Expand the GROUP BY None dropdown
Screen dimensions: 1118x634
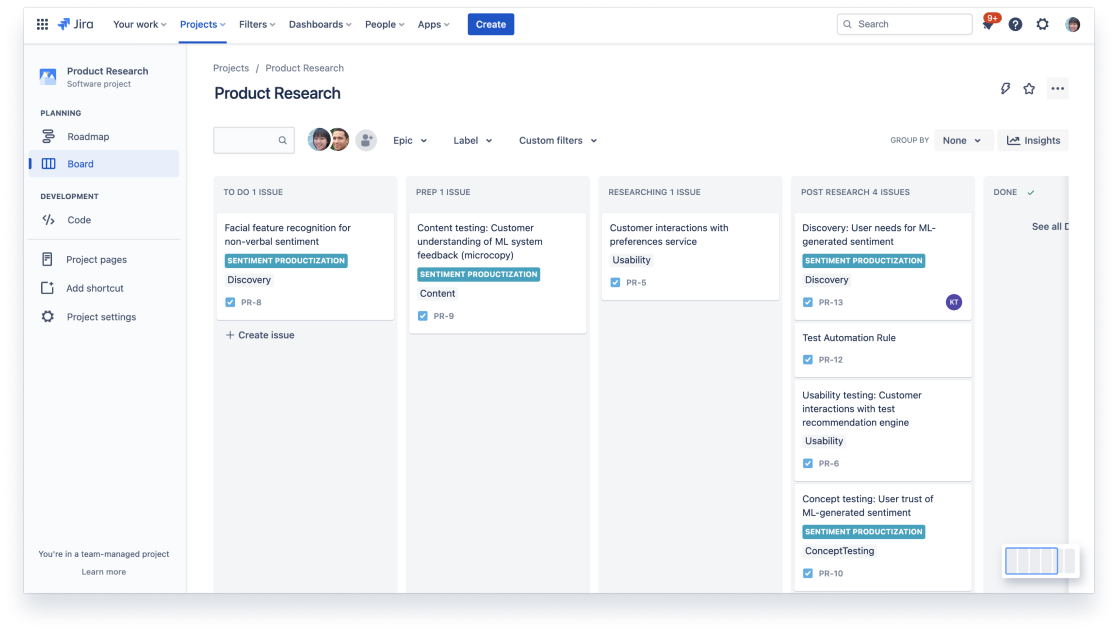coord(961,140)
